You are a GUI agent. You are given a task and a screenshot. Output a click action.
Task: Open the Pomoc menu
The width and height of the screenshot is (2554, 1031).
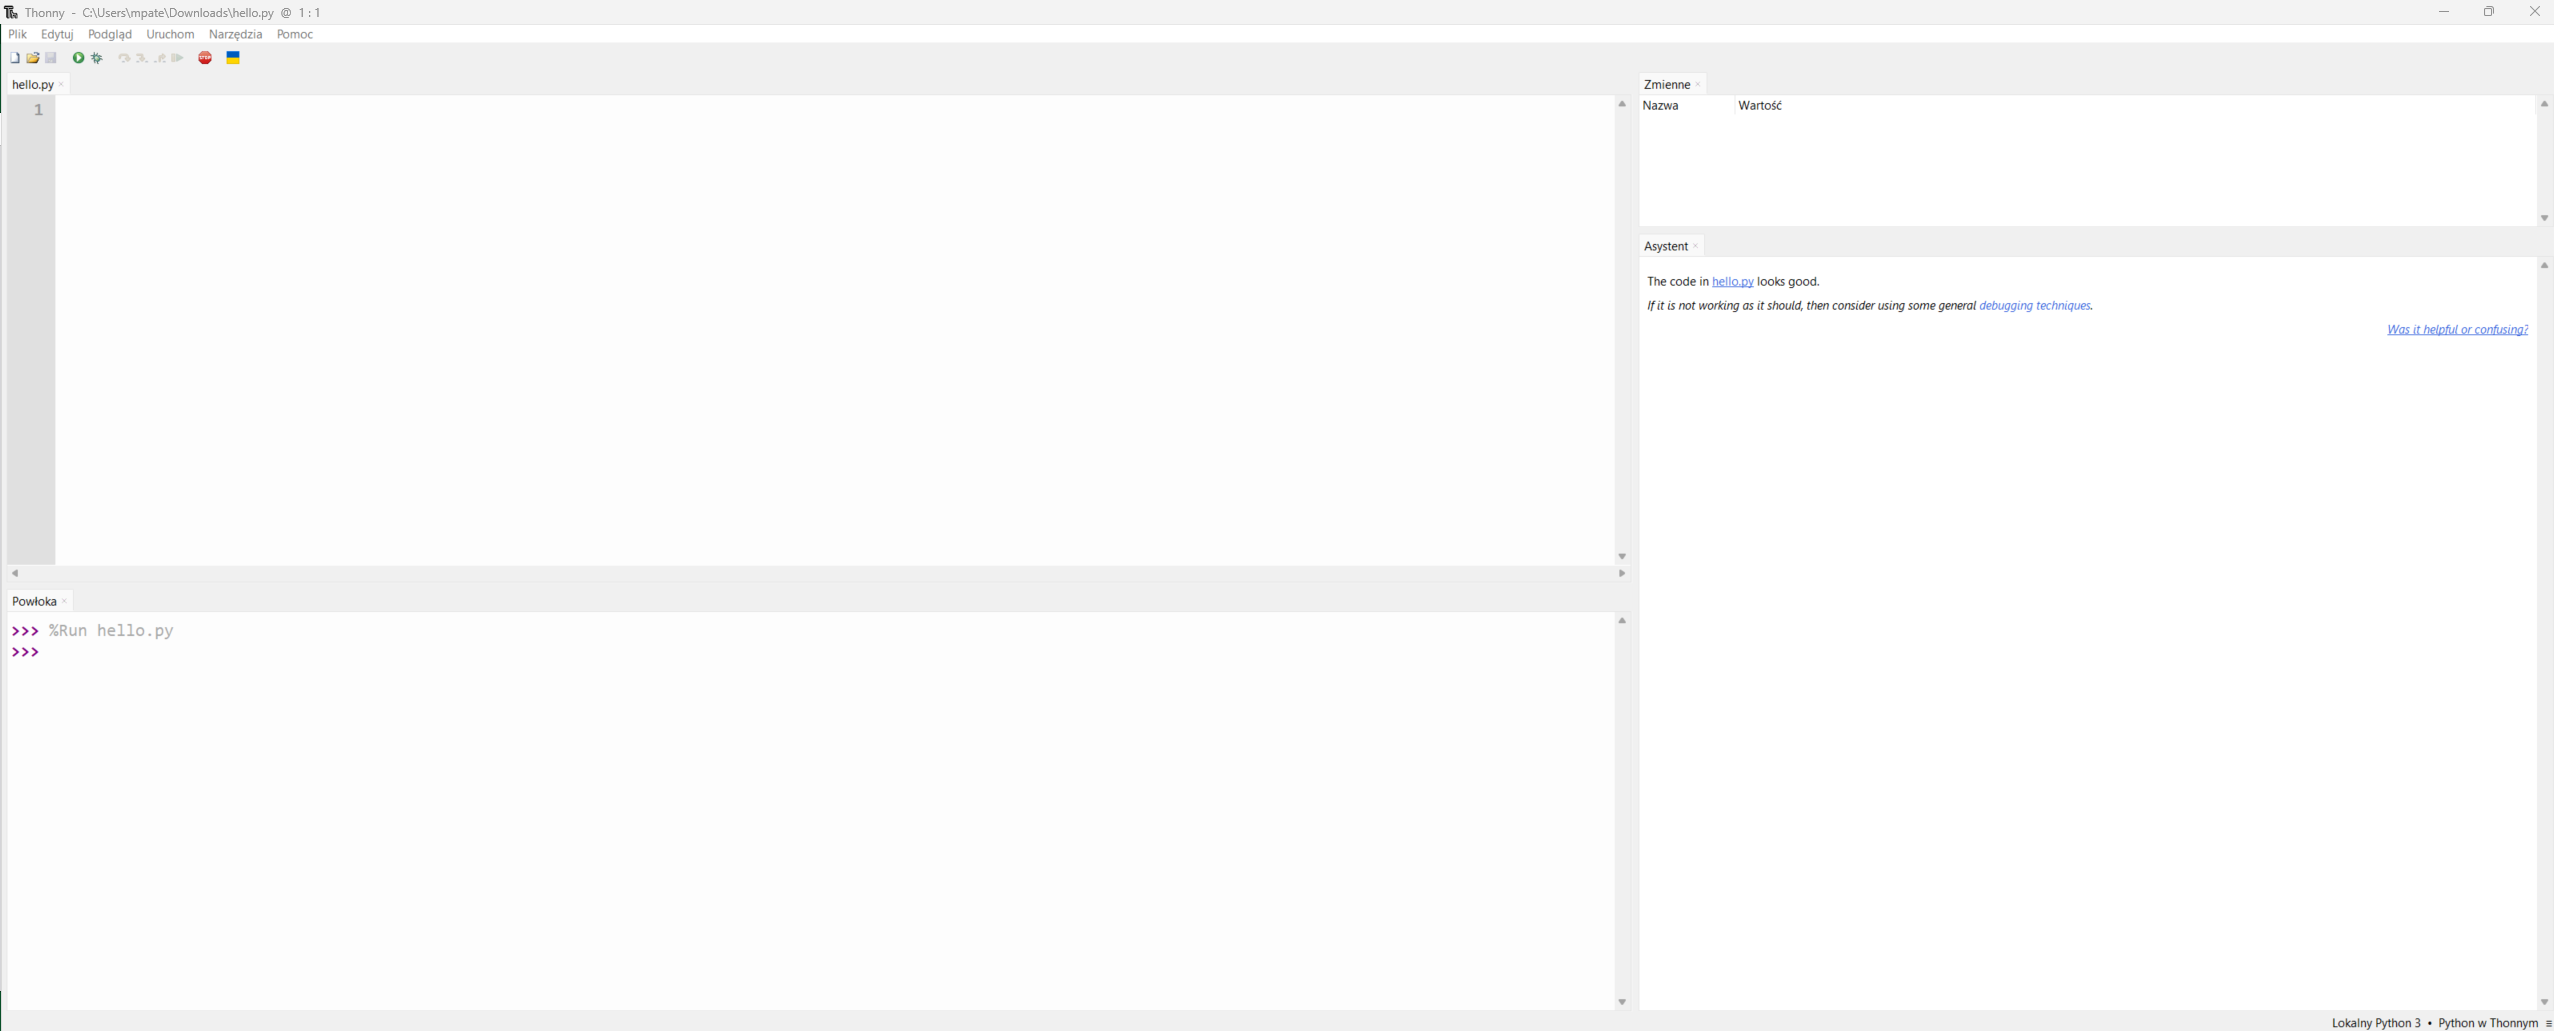(x=295, y=34)
